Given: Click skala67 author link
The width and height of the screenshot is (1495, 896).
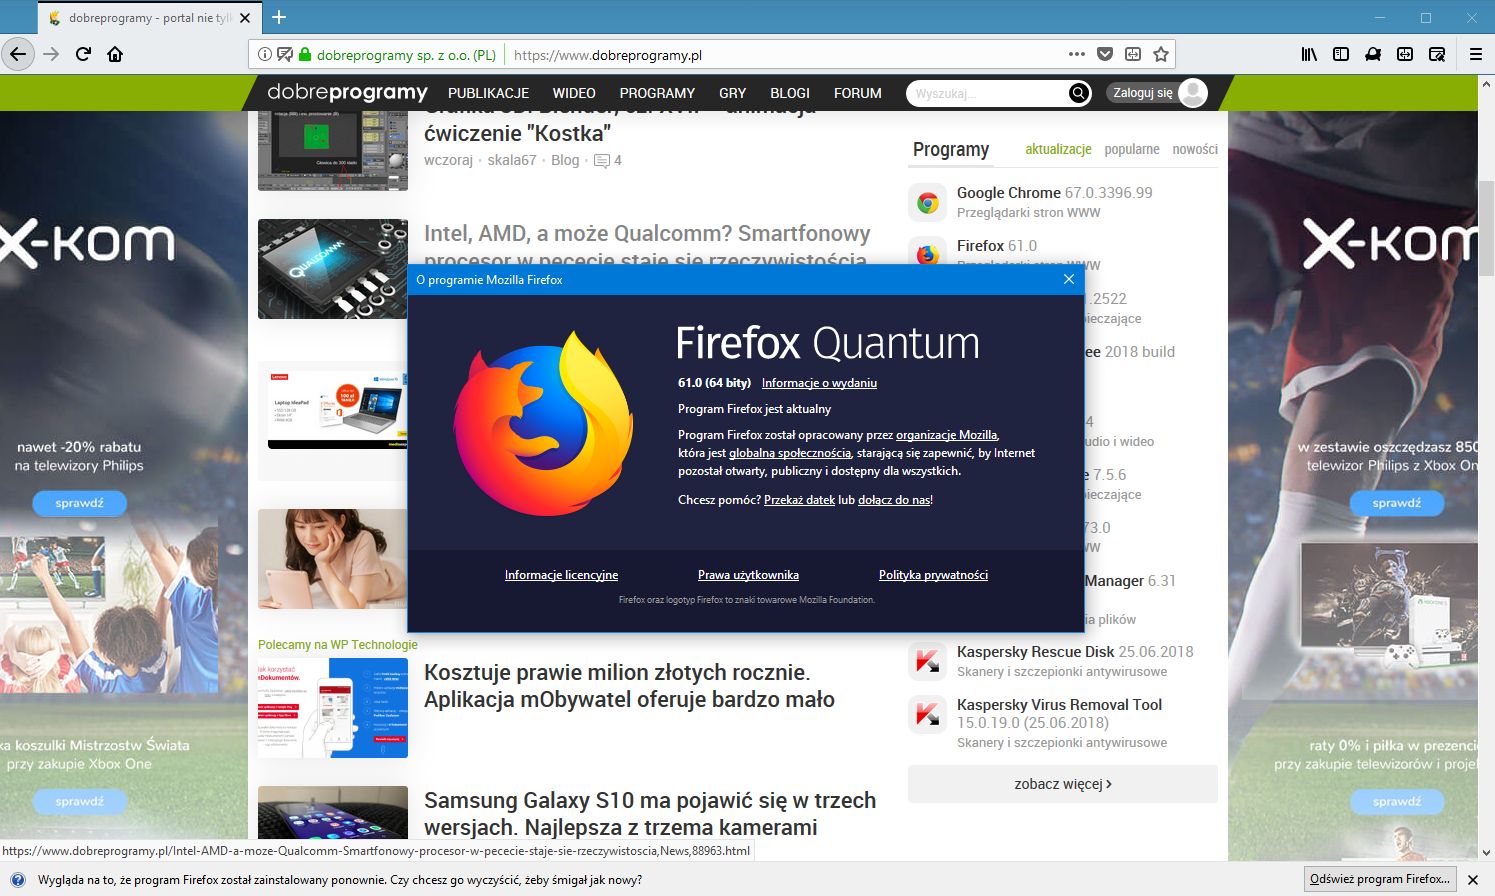Looking at the screenshot, I should coord(512,160).
